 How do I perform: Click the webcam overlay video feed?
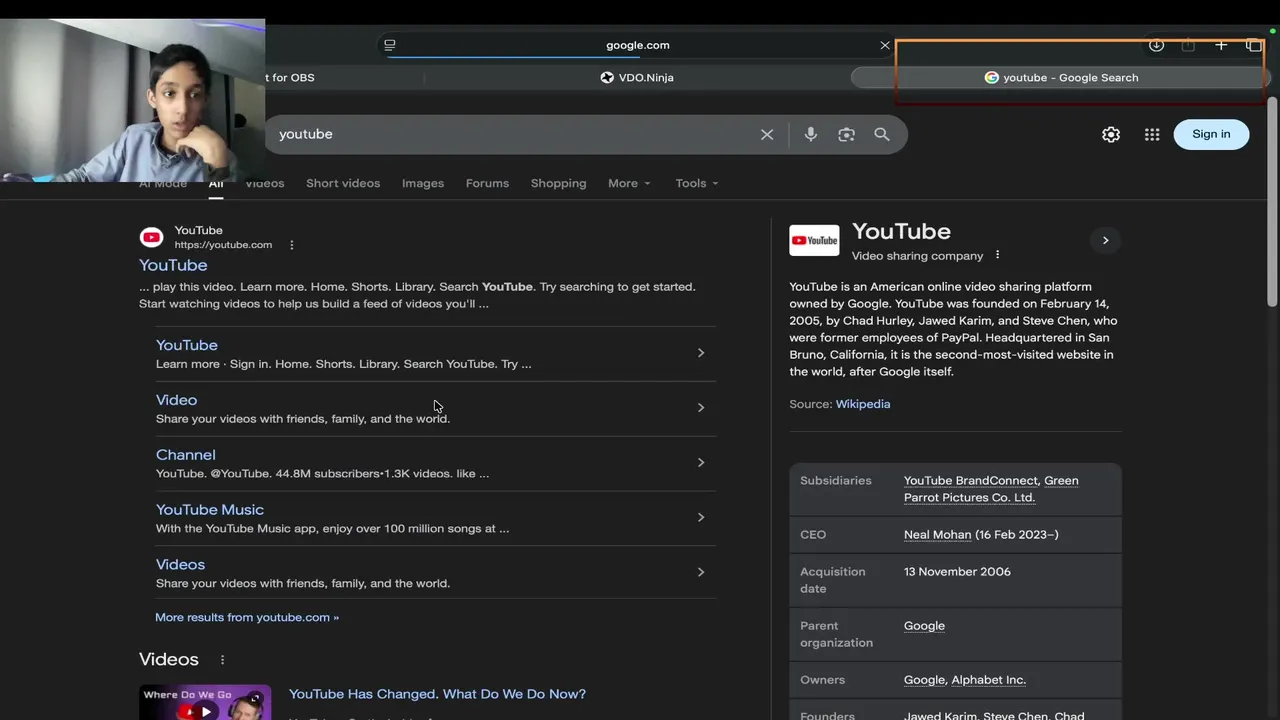click(x=133, y=100)
